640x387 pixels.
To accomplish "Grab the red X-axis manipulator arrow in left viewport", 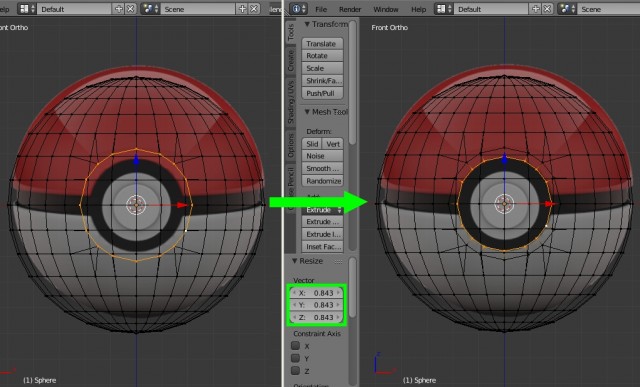I will [182, 205].
